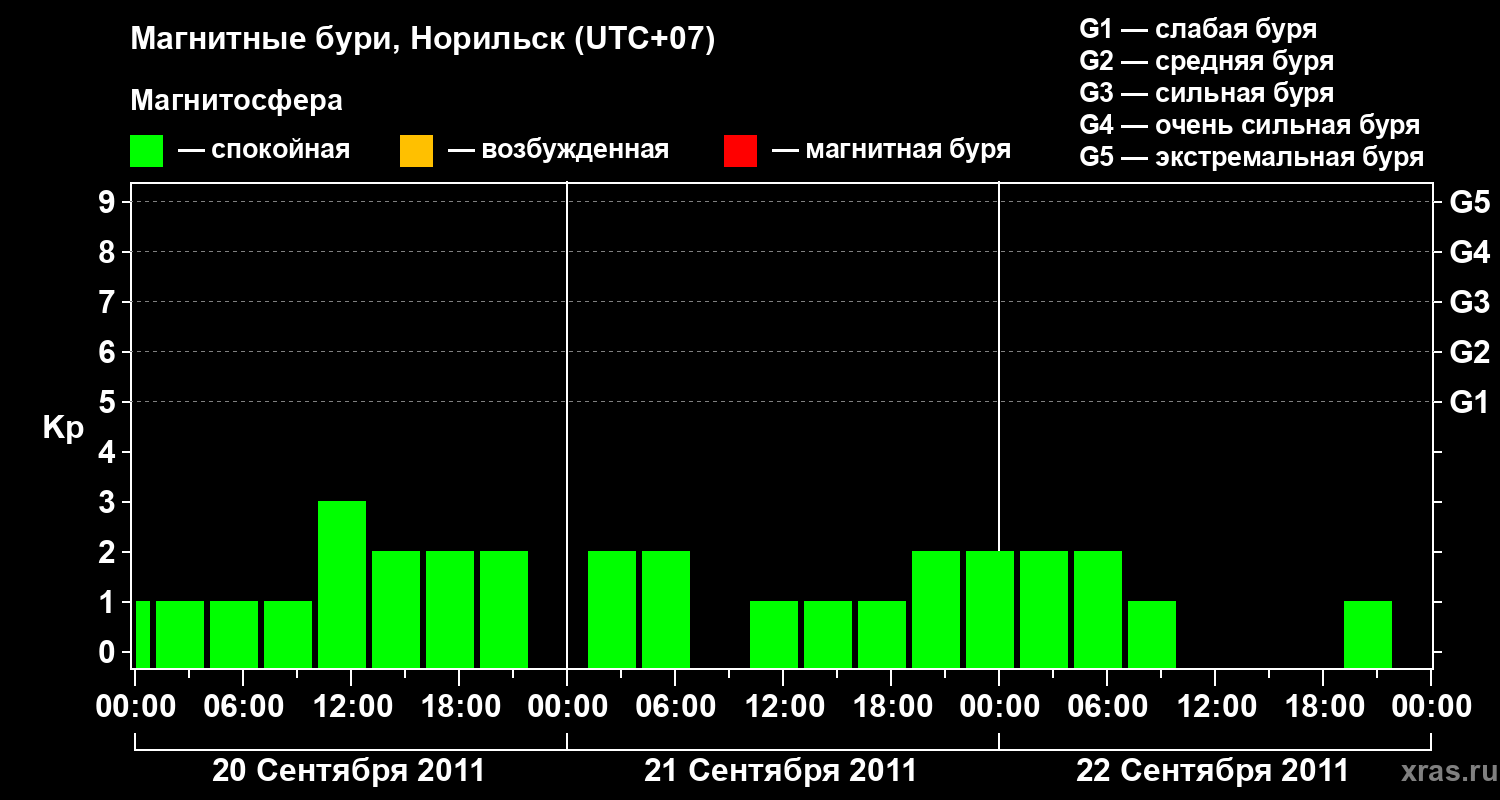The image size is (1500, 800).
Task: Select the line 'G3 — сильная буря'
Action: [x=1207, y=93]
